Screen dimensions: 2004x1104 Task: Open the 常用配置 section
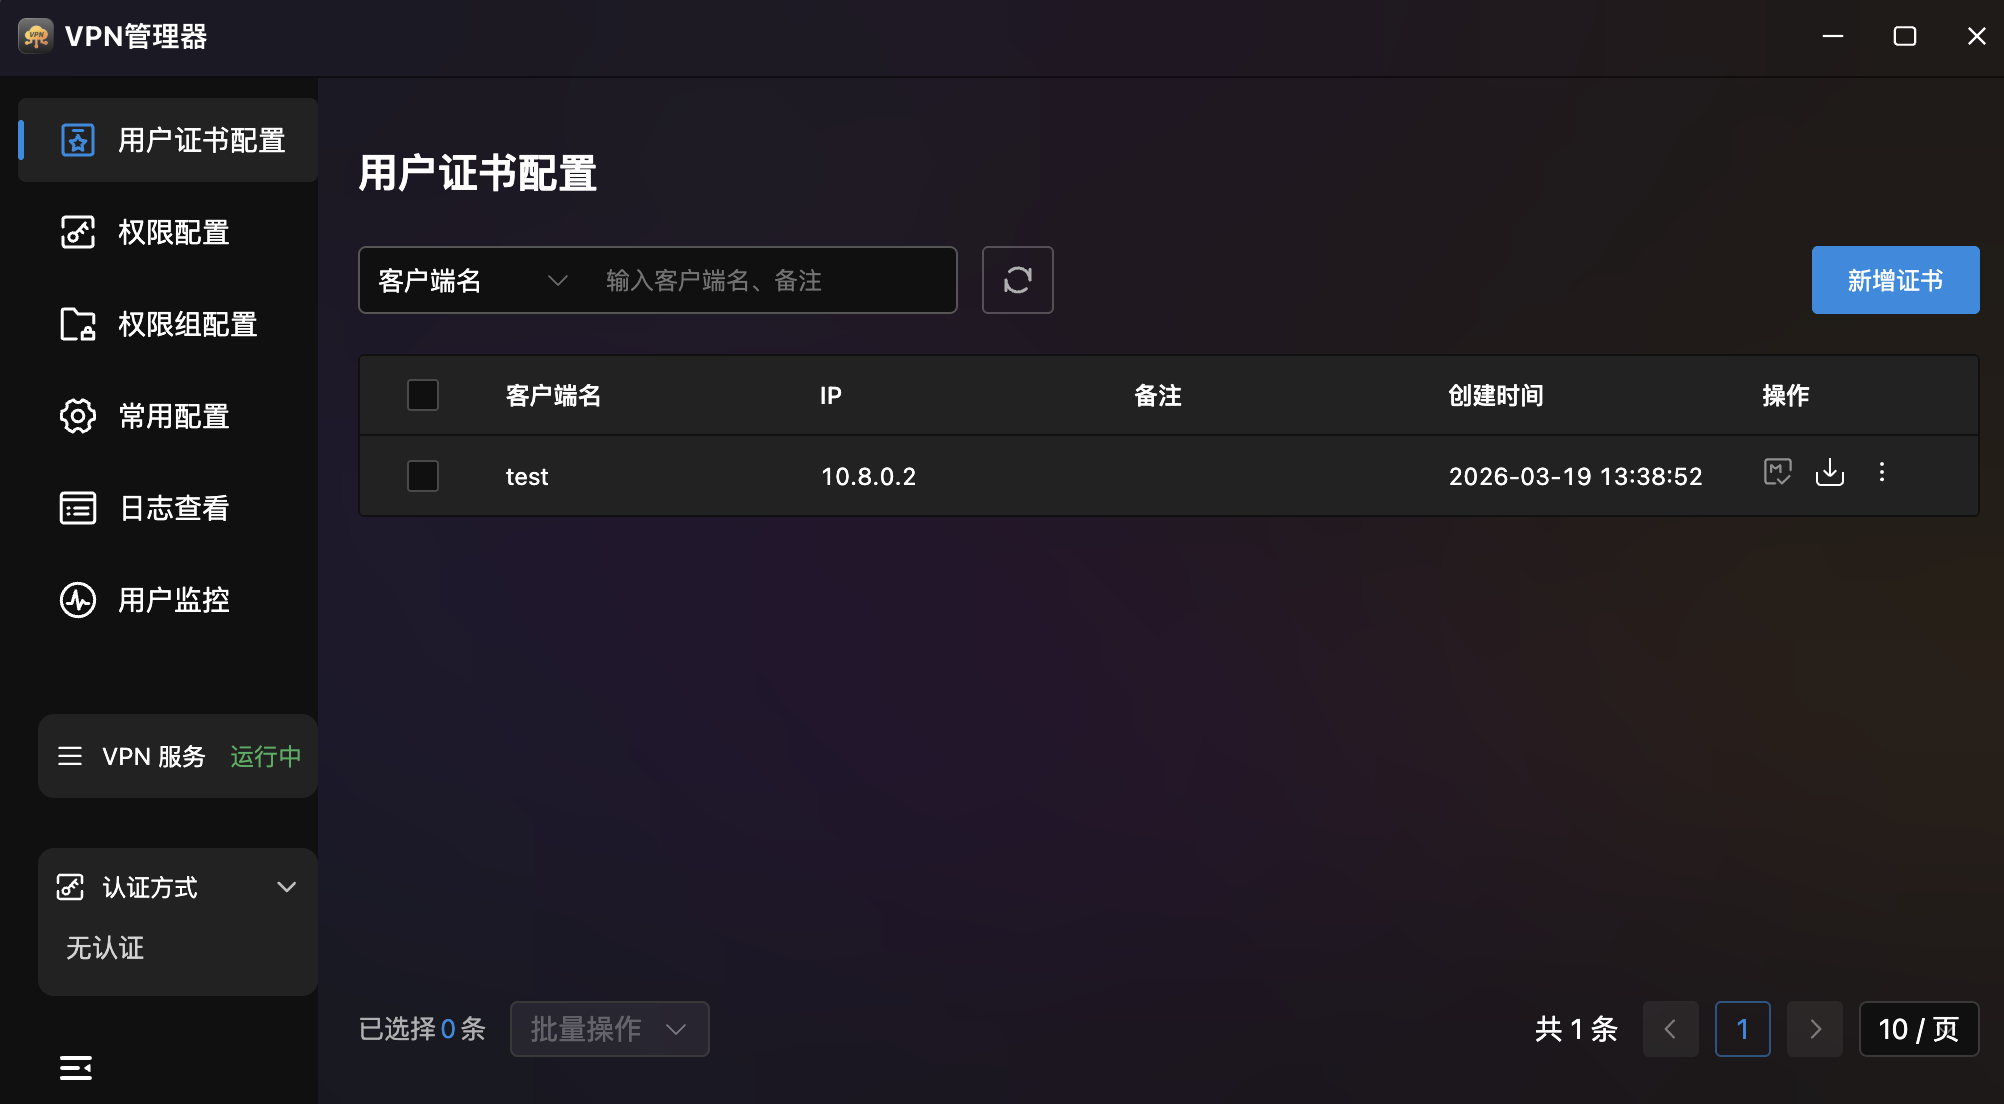point(168,416)
